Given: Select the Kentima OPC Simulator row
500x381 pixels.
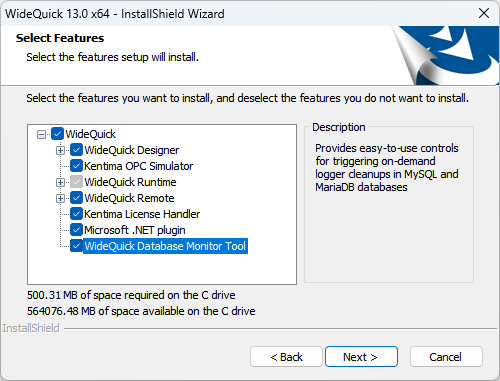Looking at the screenshot, I should (x=138, y=166).
